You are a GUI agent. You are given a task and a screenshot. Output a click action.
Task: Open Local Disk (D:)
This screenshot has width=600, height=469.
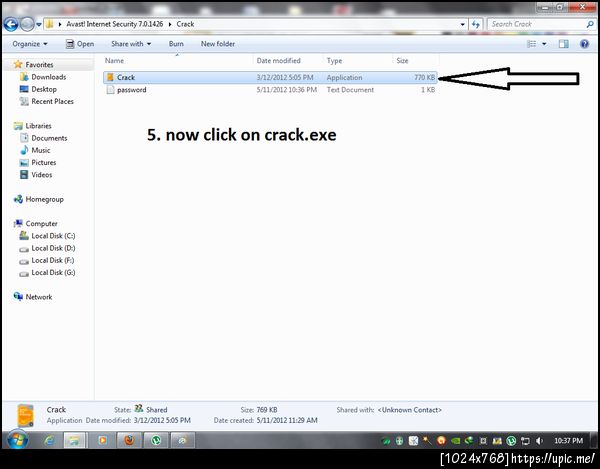tap(53, 248)
